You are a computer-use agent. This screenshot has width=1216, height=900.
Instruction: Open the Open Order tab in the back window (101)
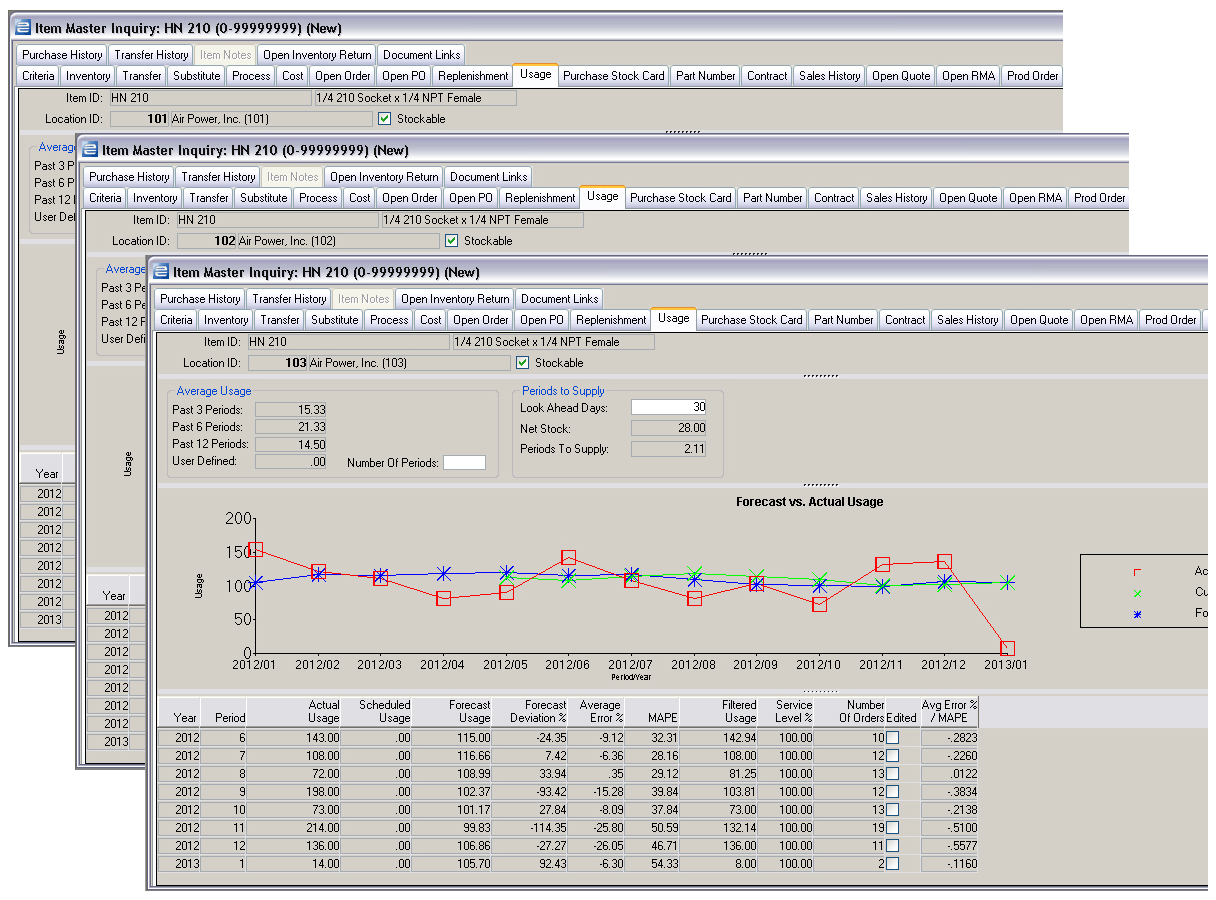[343, 75]
